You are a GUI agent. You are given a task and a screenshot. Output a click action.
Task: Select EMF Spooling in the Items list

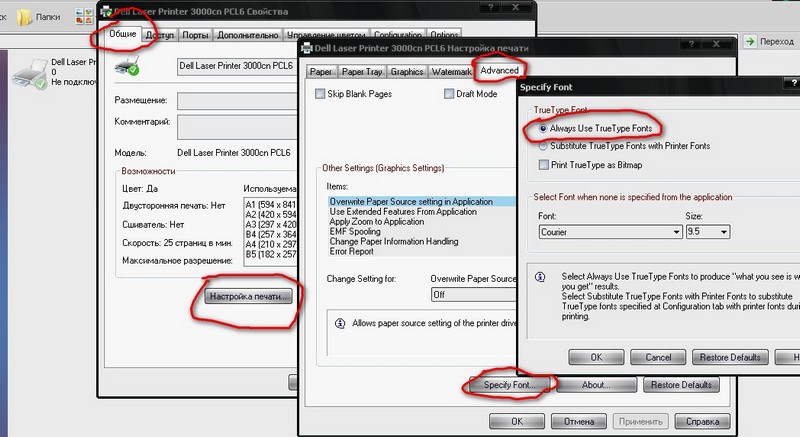[x=355, y=232]
